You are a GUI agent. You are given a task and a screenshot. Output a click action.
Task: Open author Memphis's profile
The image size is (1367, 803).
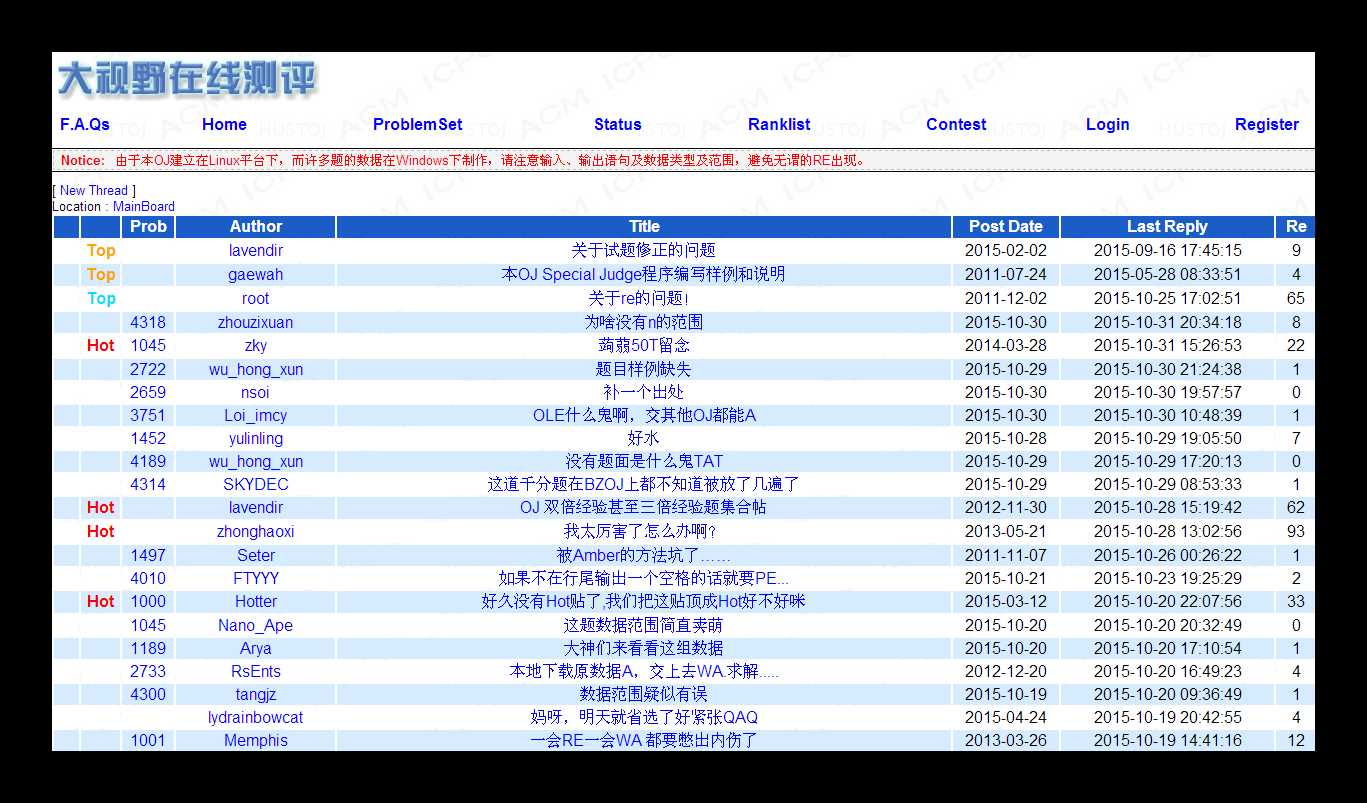pos(256,740)
